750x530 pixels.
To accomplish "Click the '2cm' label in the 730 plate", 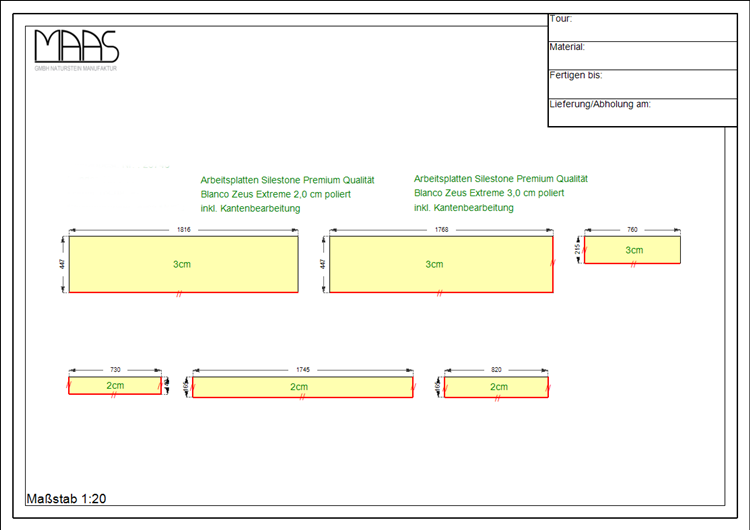I will click(115, 386).
